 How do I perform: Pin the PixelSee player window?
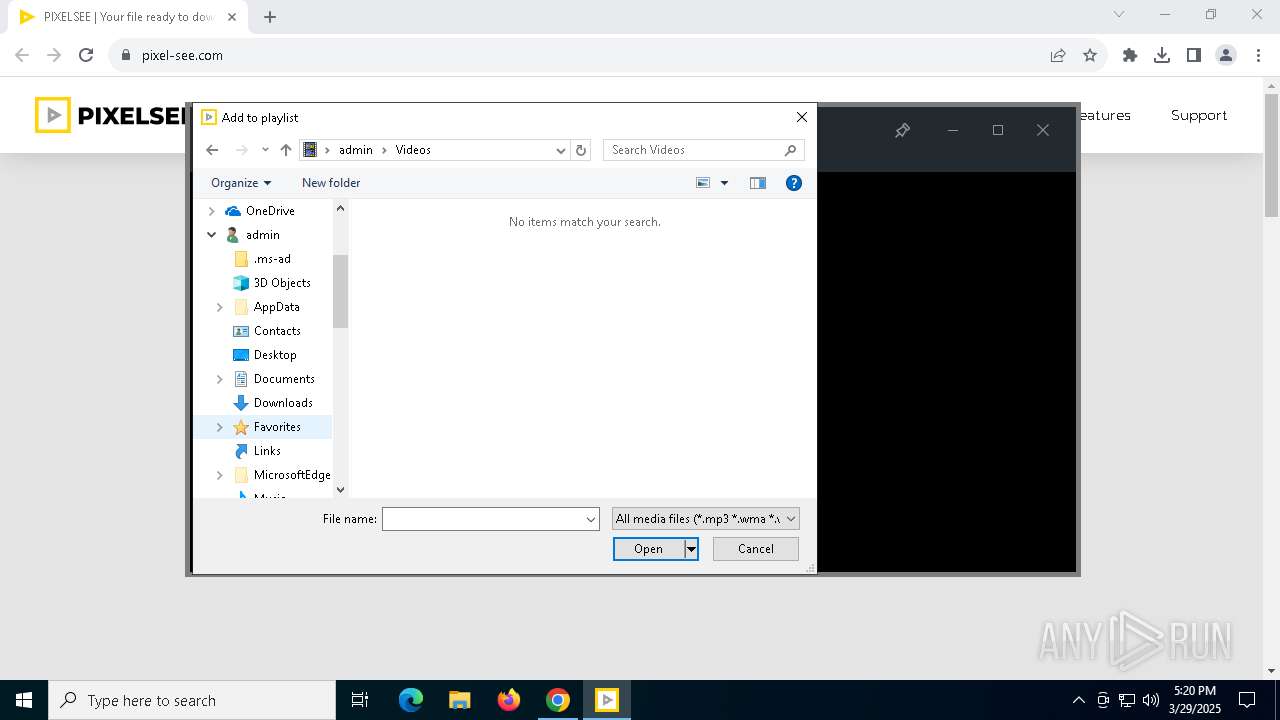point(902,130)
